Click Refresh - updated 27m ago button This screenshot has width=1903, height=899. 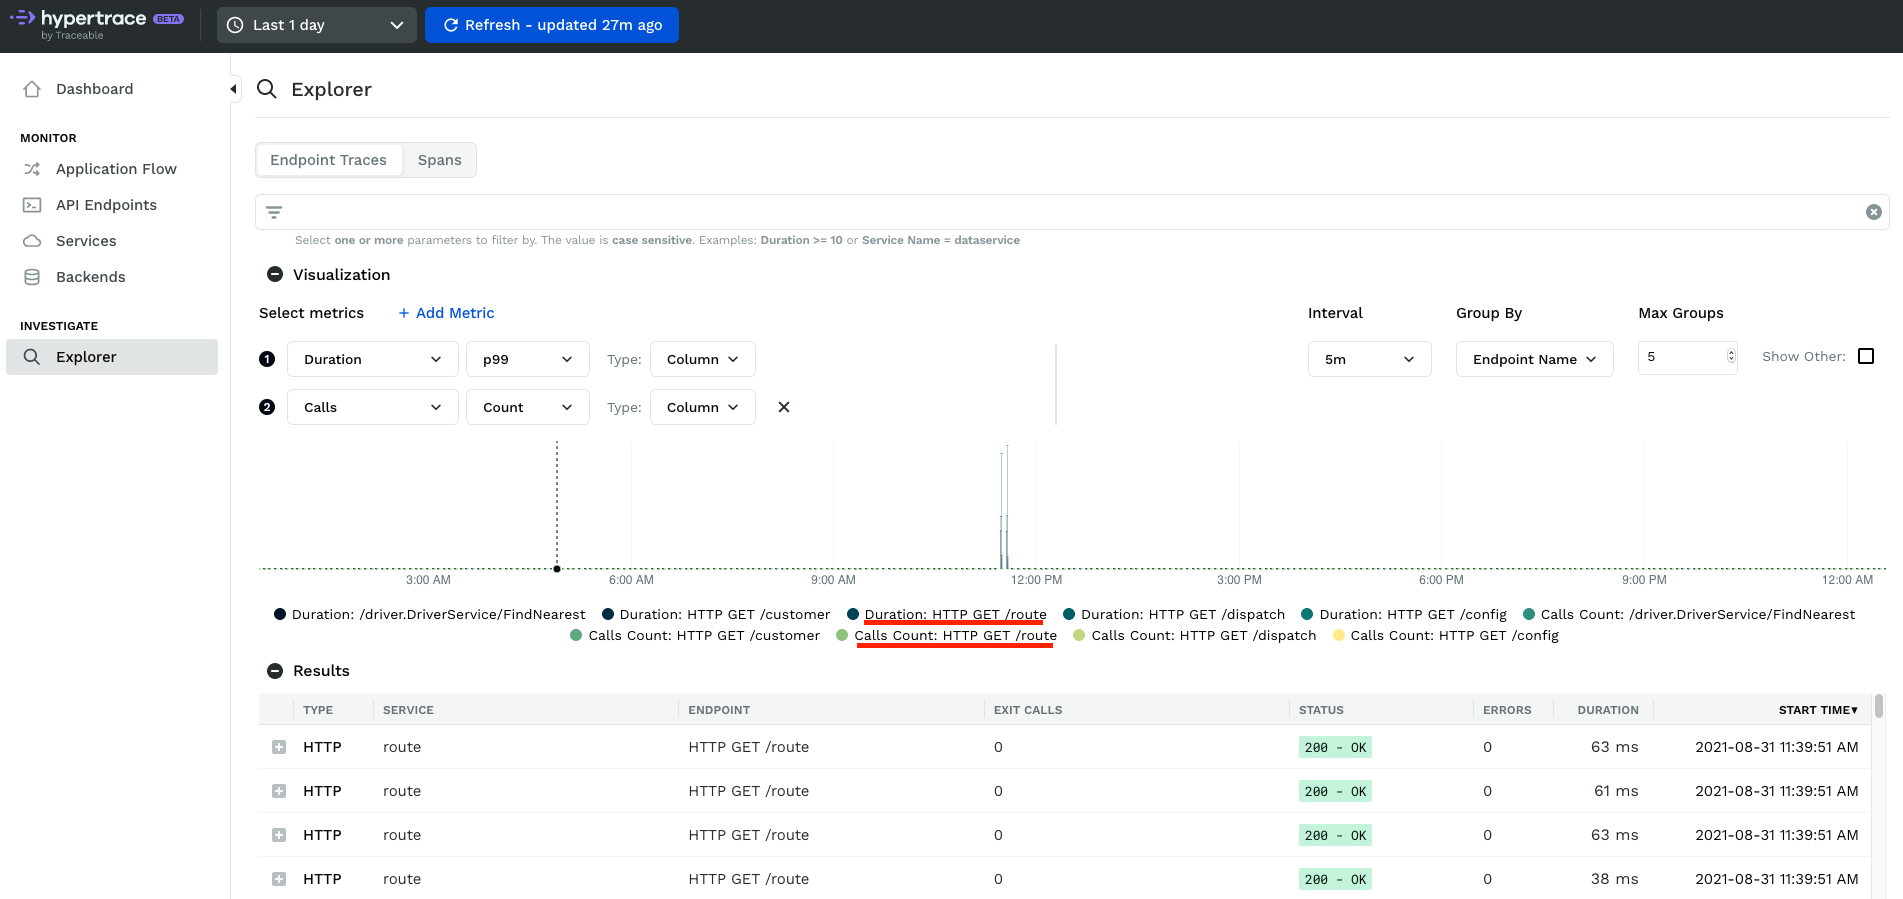point(552,25)
